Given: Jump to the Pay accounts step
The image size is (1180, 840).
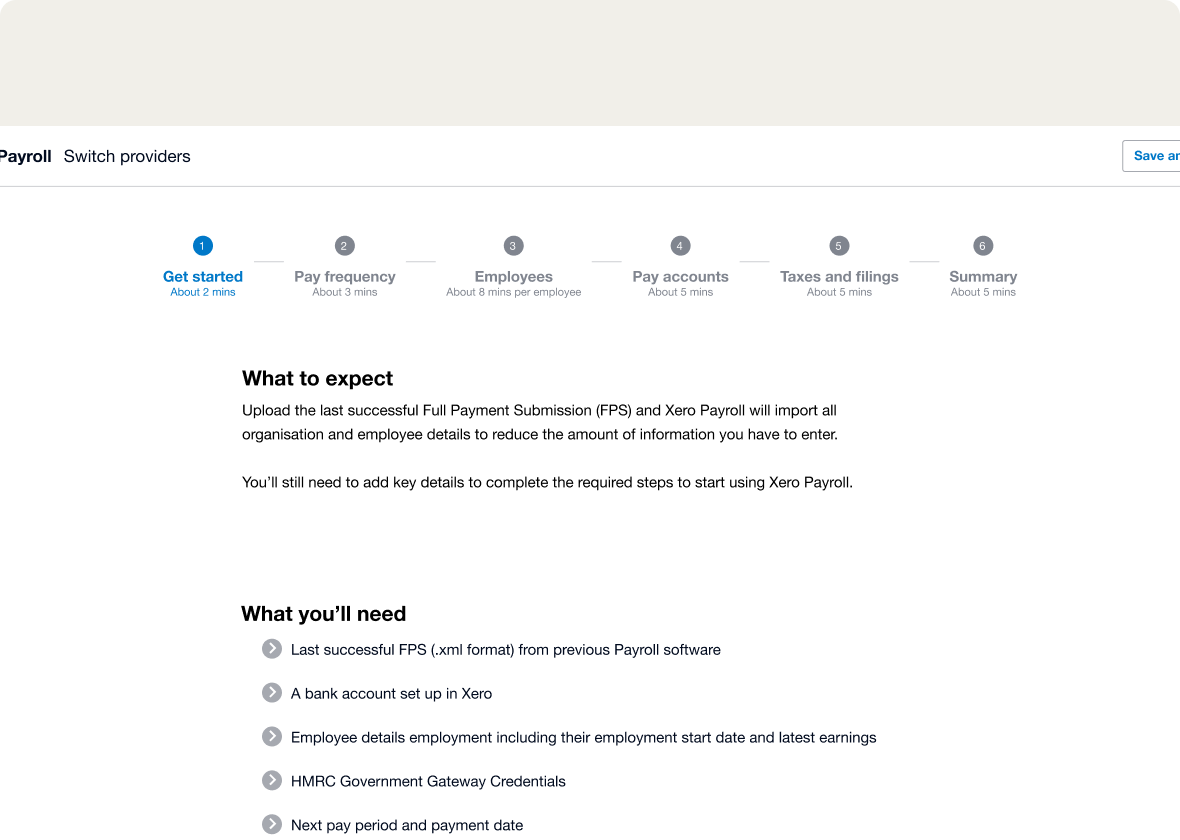Looking at the screenshot, I should (680, 277).
